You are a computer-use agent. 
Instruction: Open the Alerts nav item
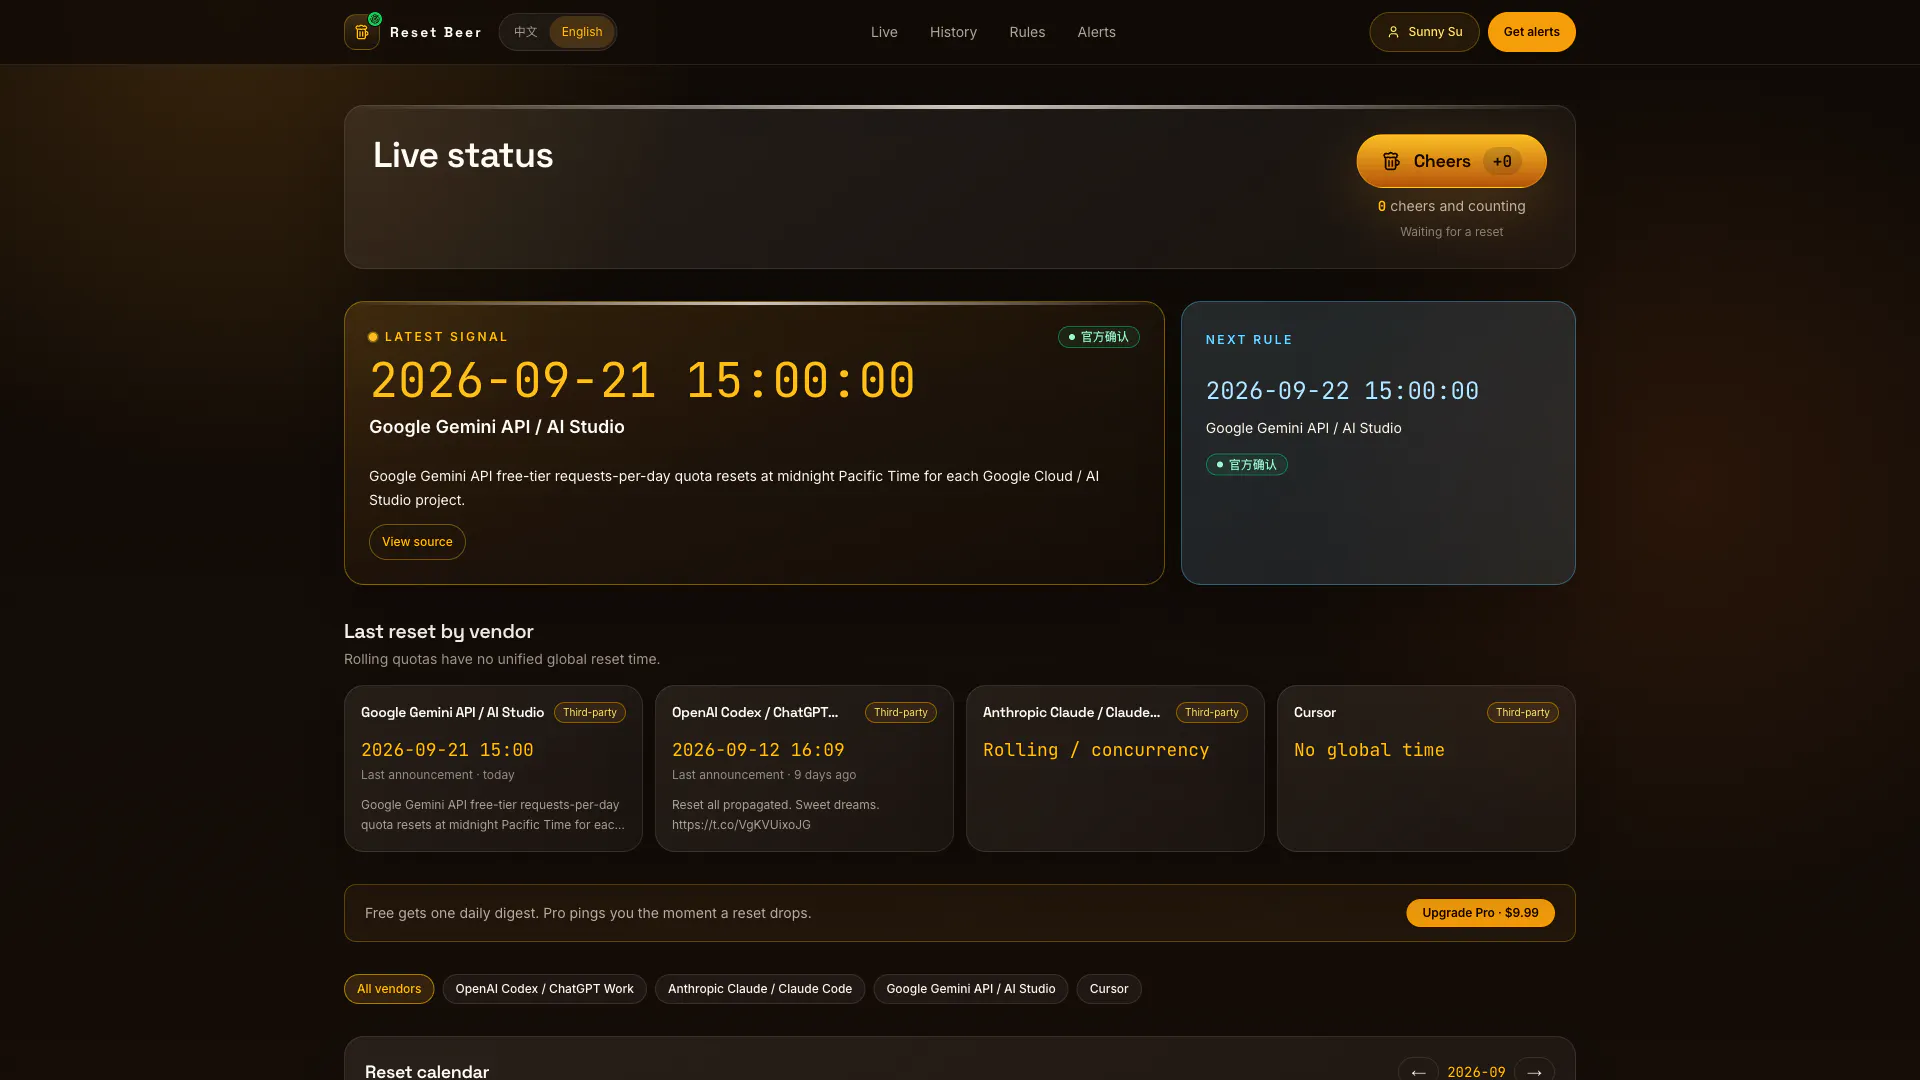(x=1096, y=32)
